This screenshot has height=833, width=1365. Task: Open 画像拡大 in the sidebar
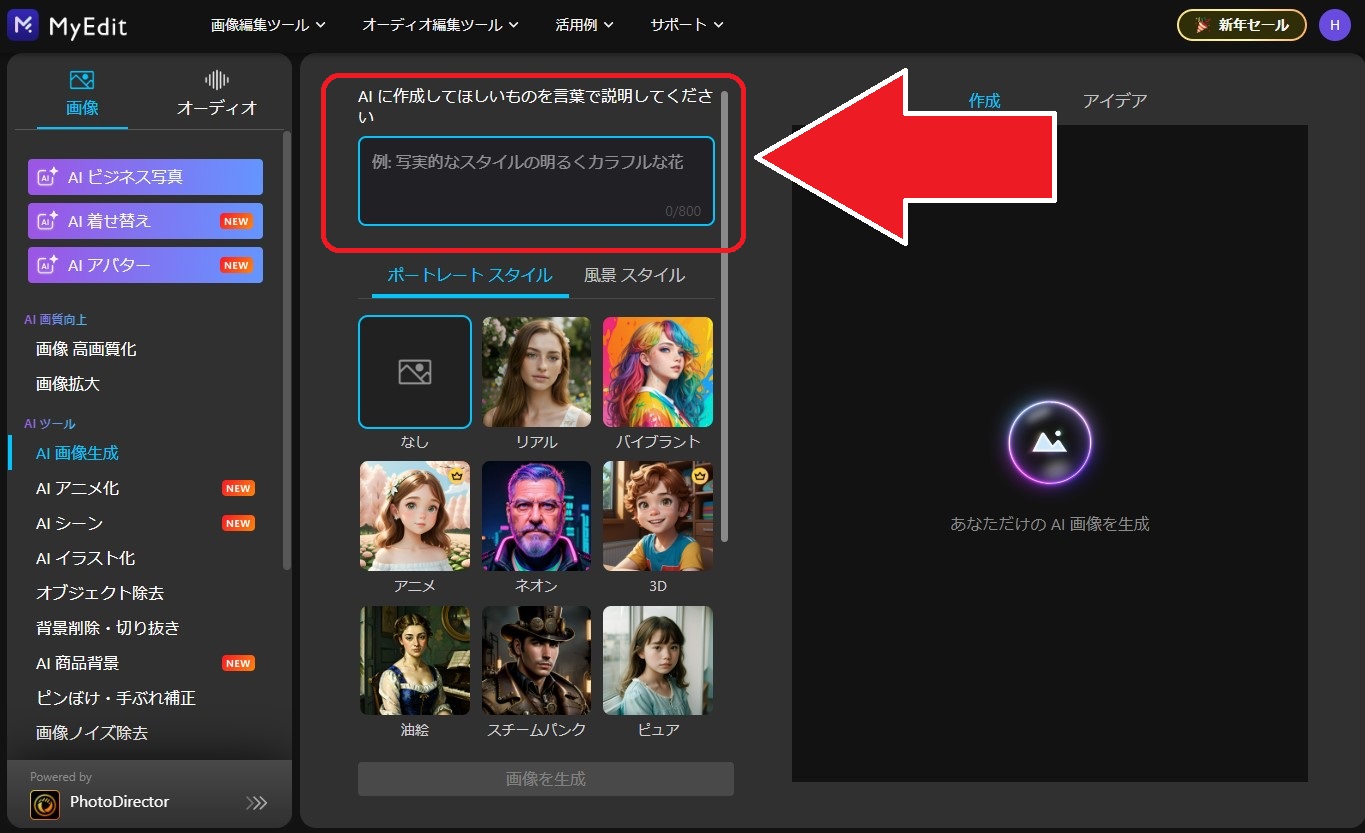[x=68, y=384]
